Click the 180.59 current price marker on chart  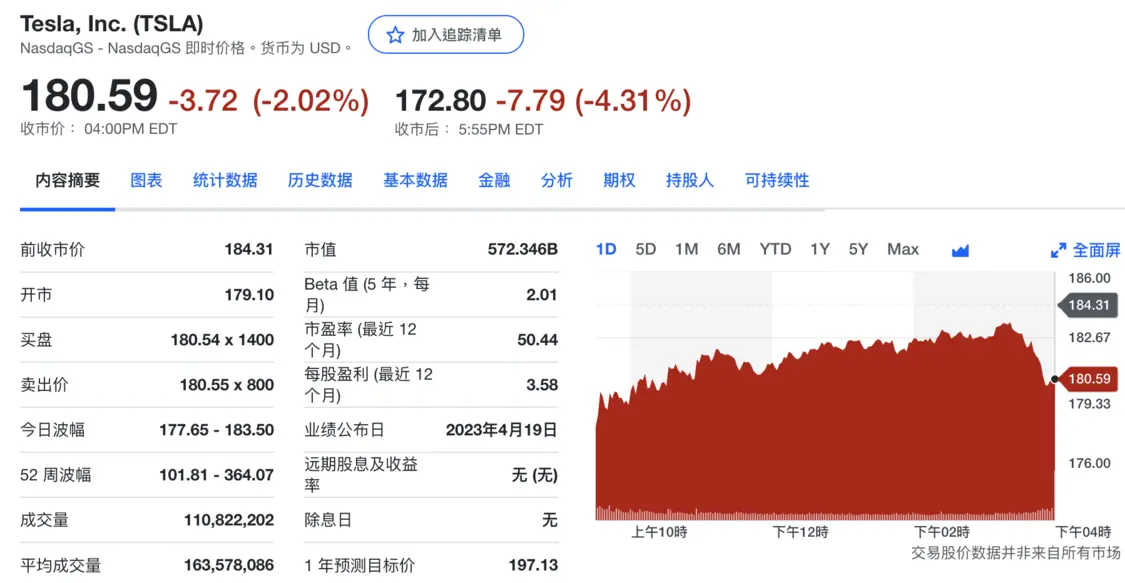coord(1089,379)
